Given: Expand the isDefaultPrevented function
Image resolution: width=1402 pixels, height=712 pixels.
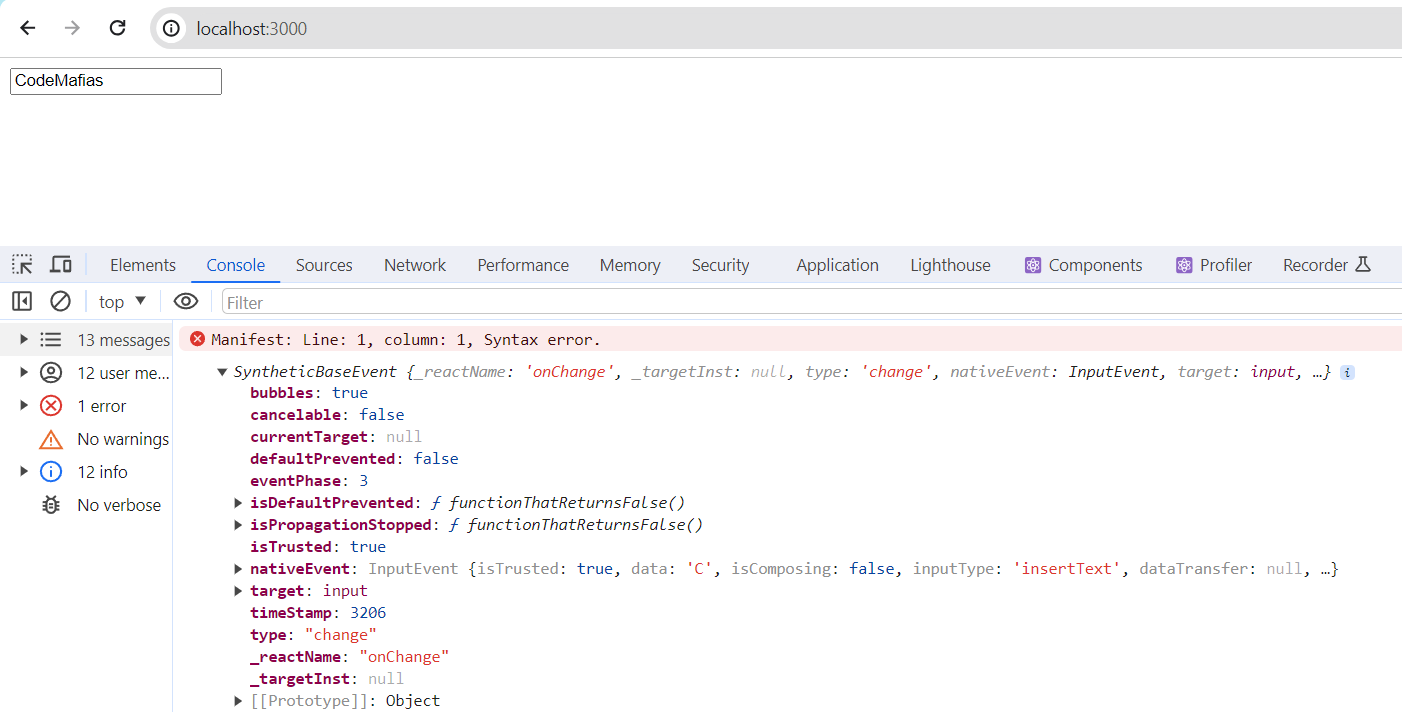Looking at the screenshot, I should tap(238, 503).
